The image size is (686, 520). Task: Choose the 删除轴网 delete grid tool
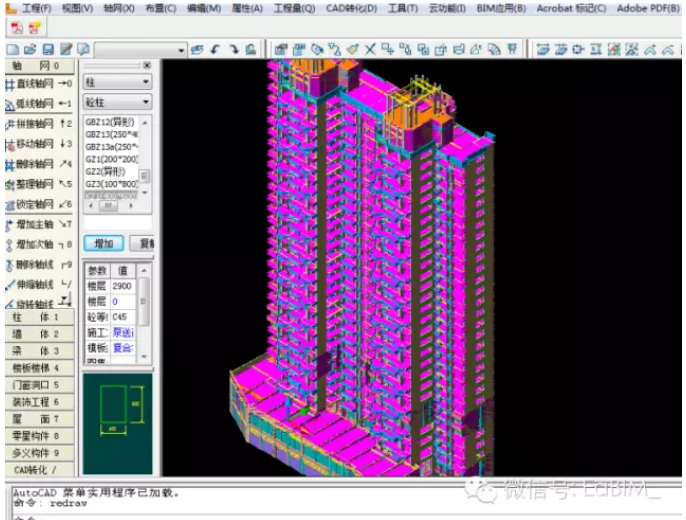pos(38,164)
